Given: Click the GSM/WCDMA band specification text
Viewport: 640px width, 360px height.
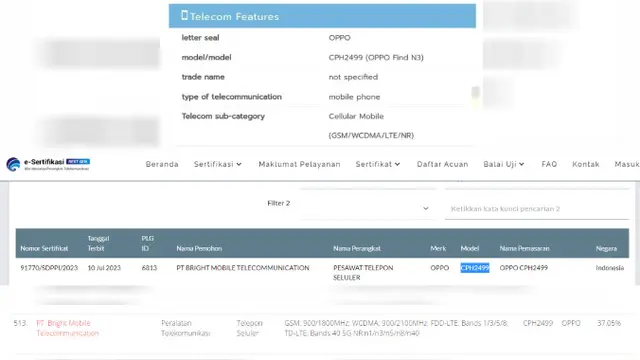Looking at the screenshot, I should (396, 328).
